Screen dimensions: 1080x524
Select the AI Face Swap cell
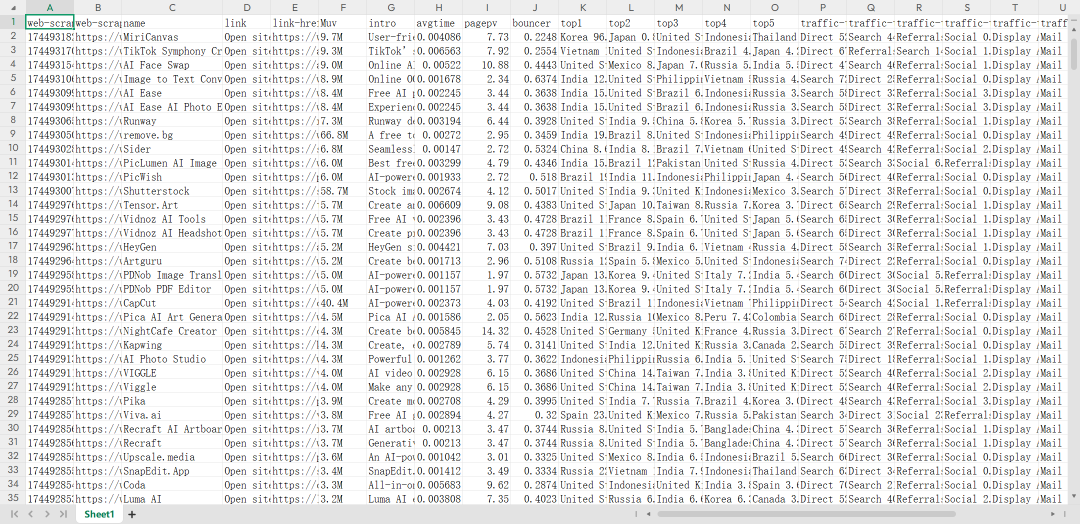pyautogui.click(x=172, y=65)
